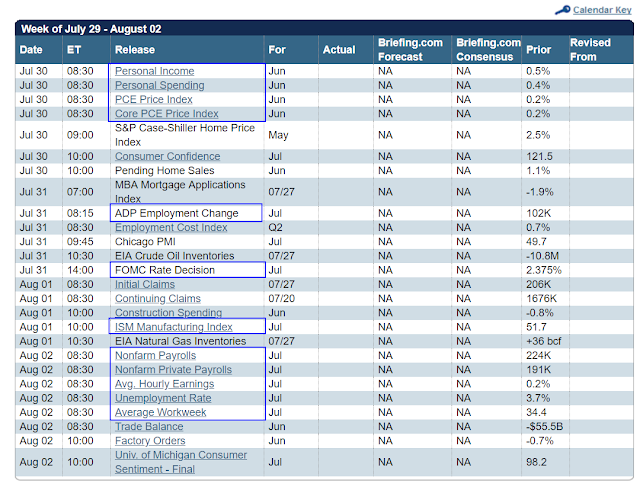
Task: Click the Briefing.com Forecast column header
Action: pyautogui.click(x=410, y=50)
